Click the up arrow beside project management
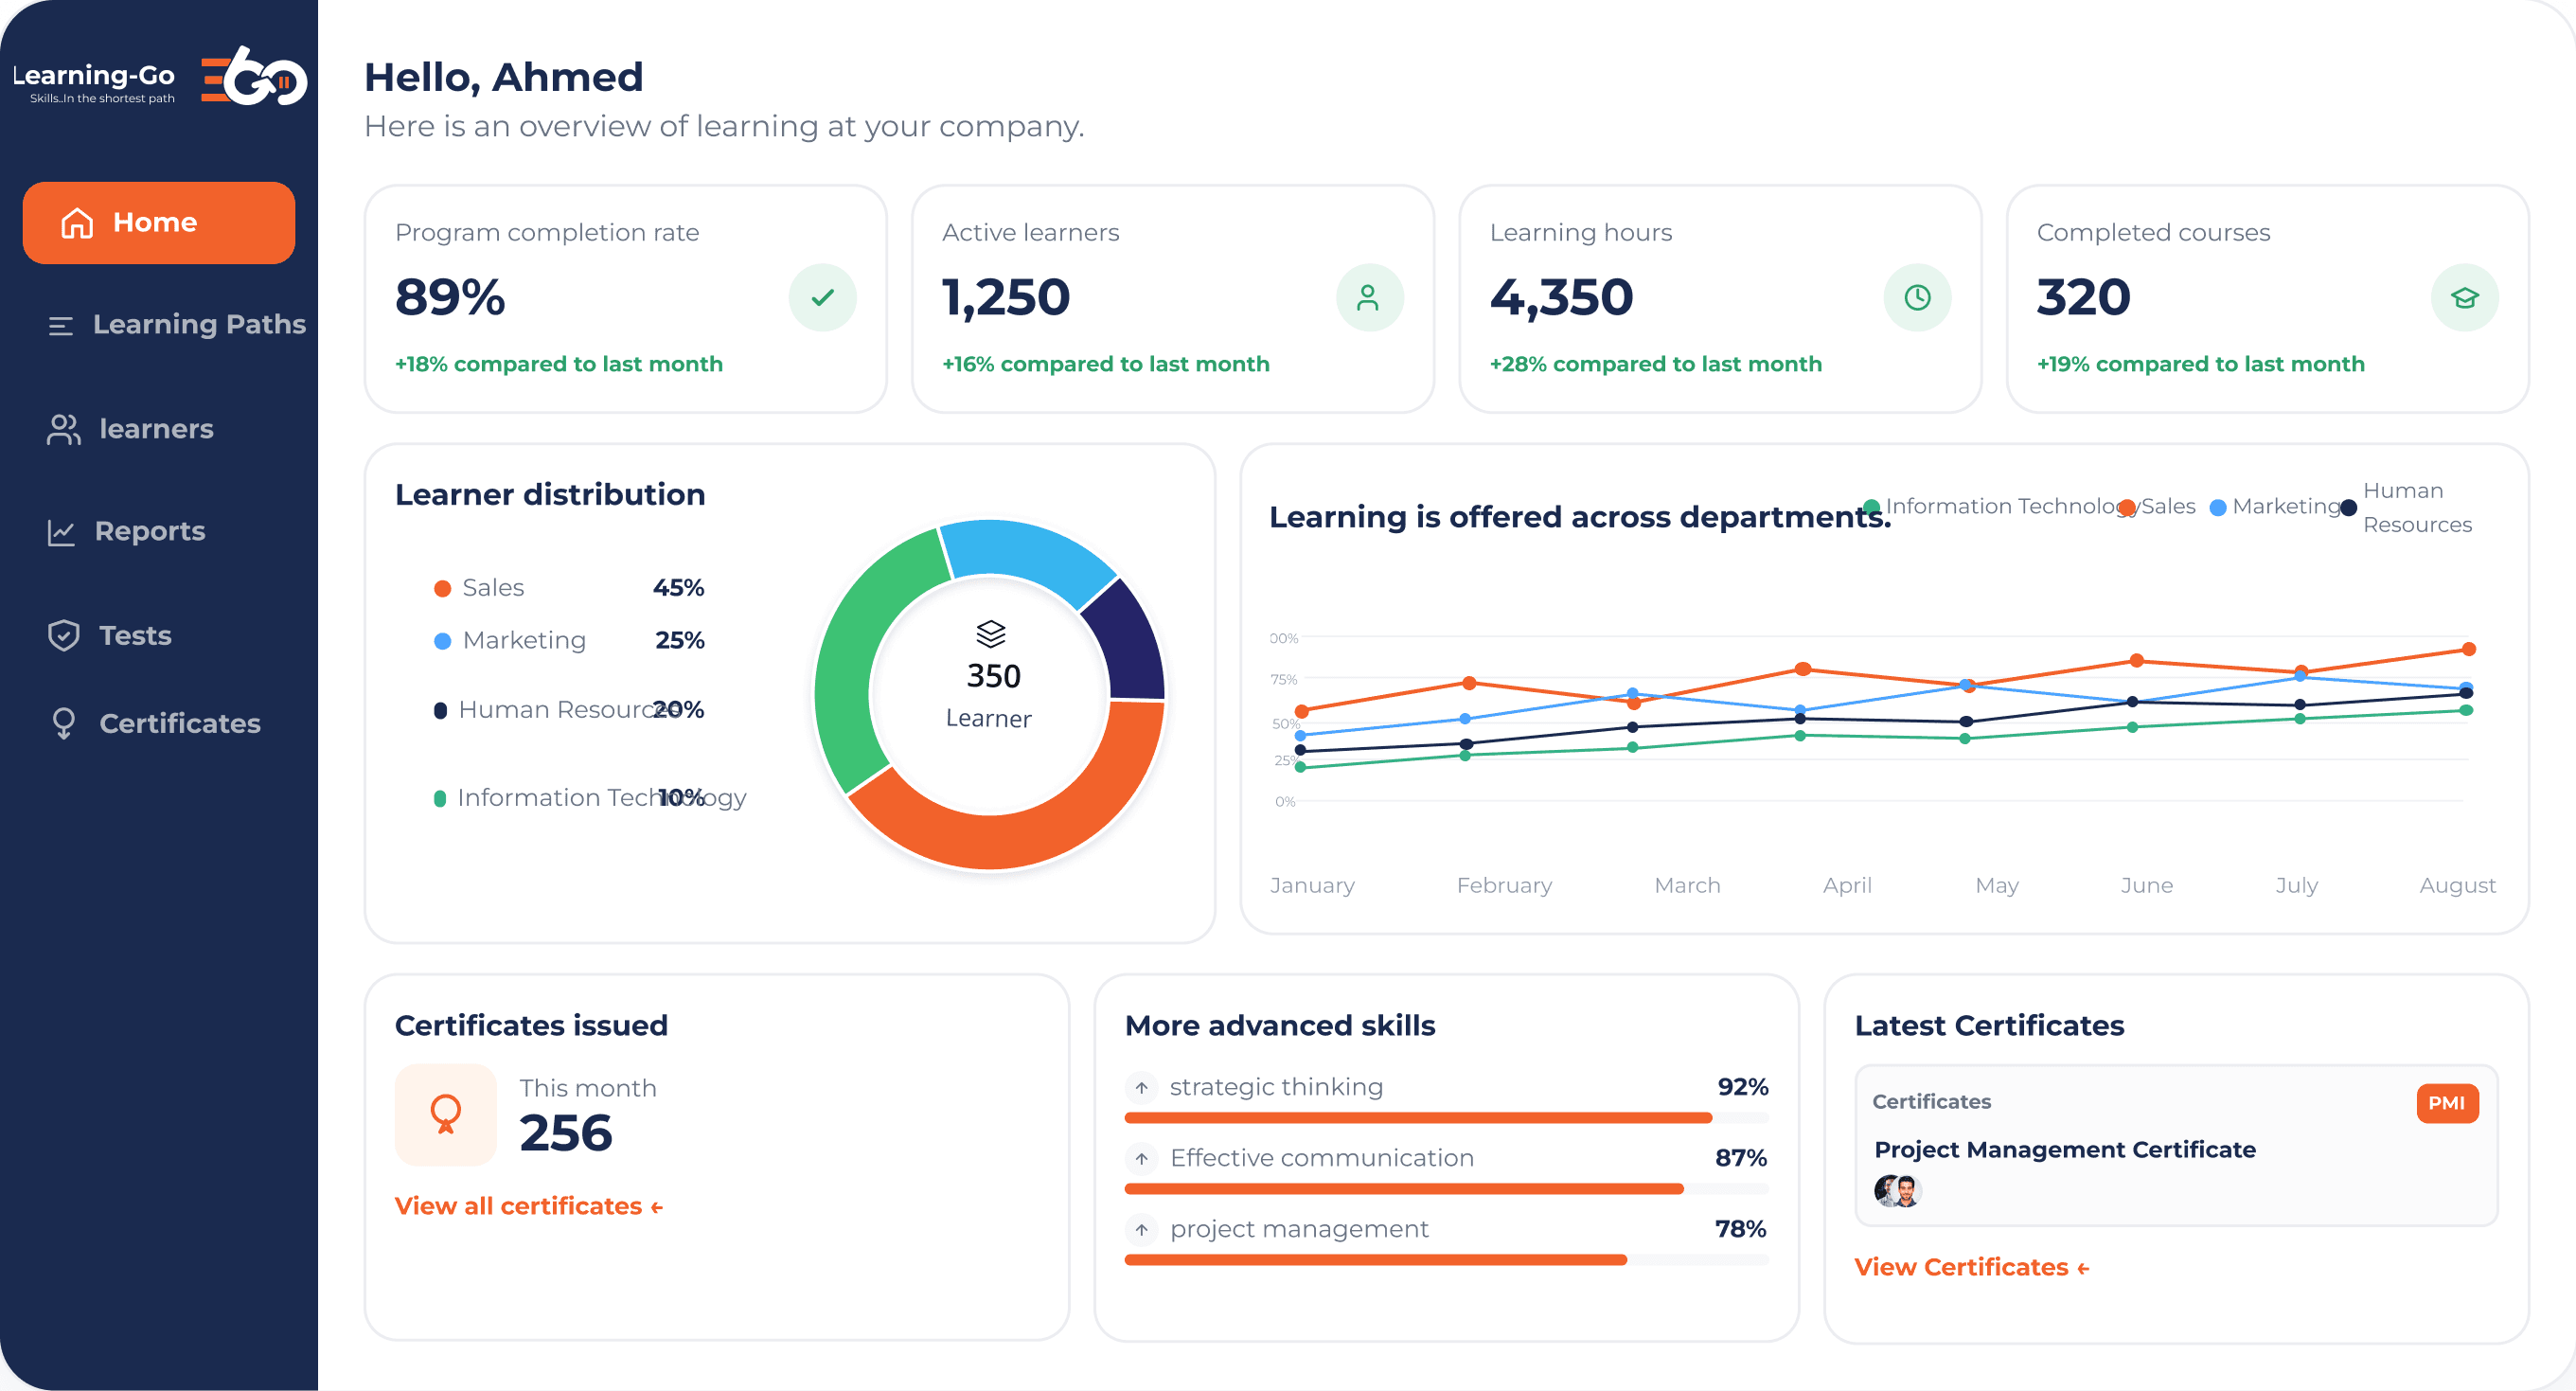Screen dimensions: 2576x1391 coord(1141,1230)
